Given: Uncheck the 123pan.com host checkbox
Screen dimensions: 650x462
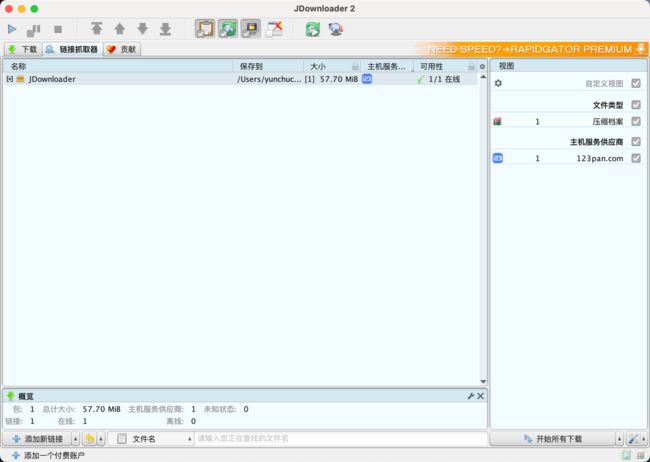Looking at the screenshot, I should (635, 158).
